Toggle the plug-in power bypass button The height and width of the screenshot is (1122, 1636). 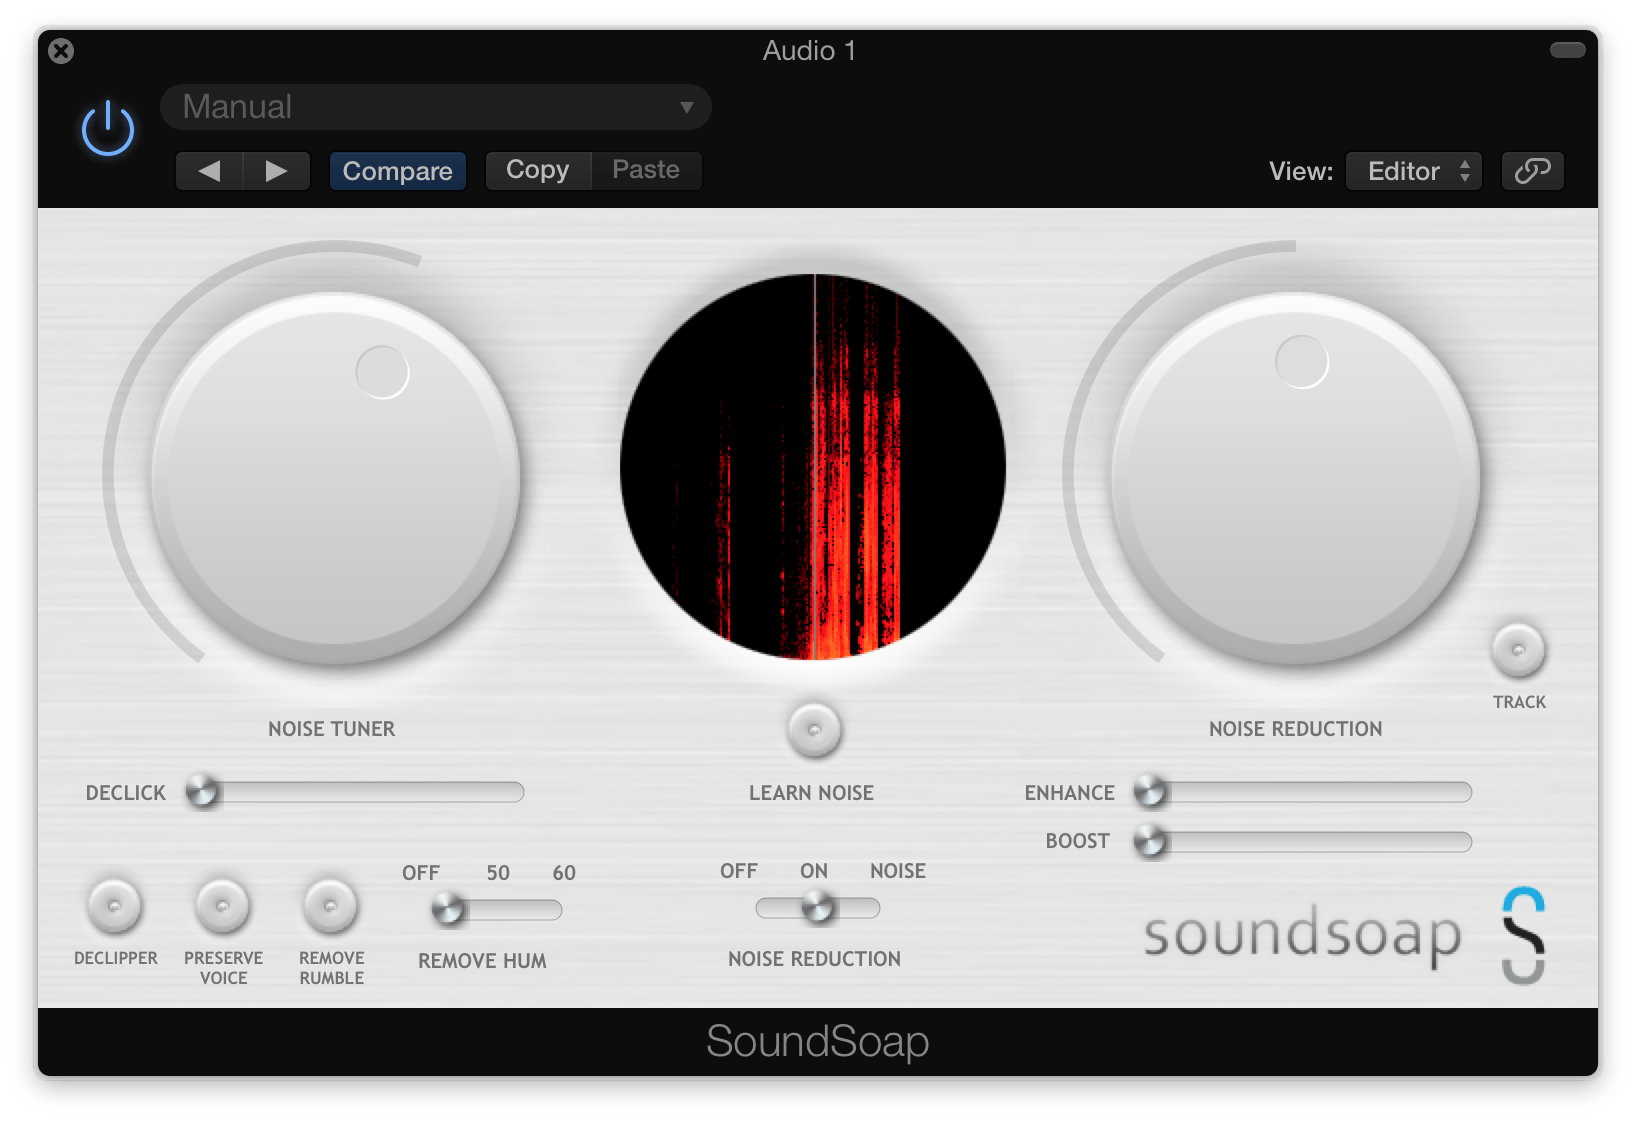tap(108, 129)
